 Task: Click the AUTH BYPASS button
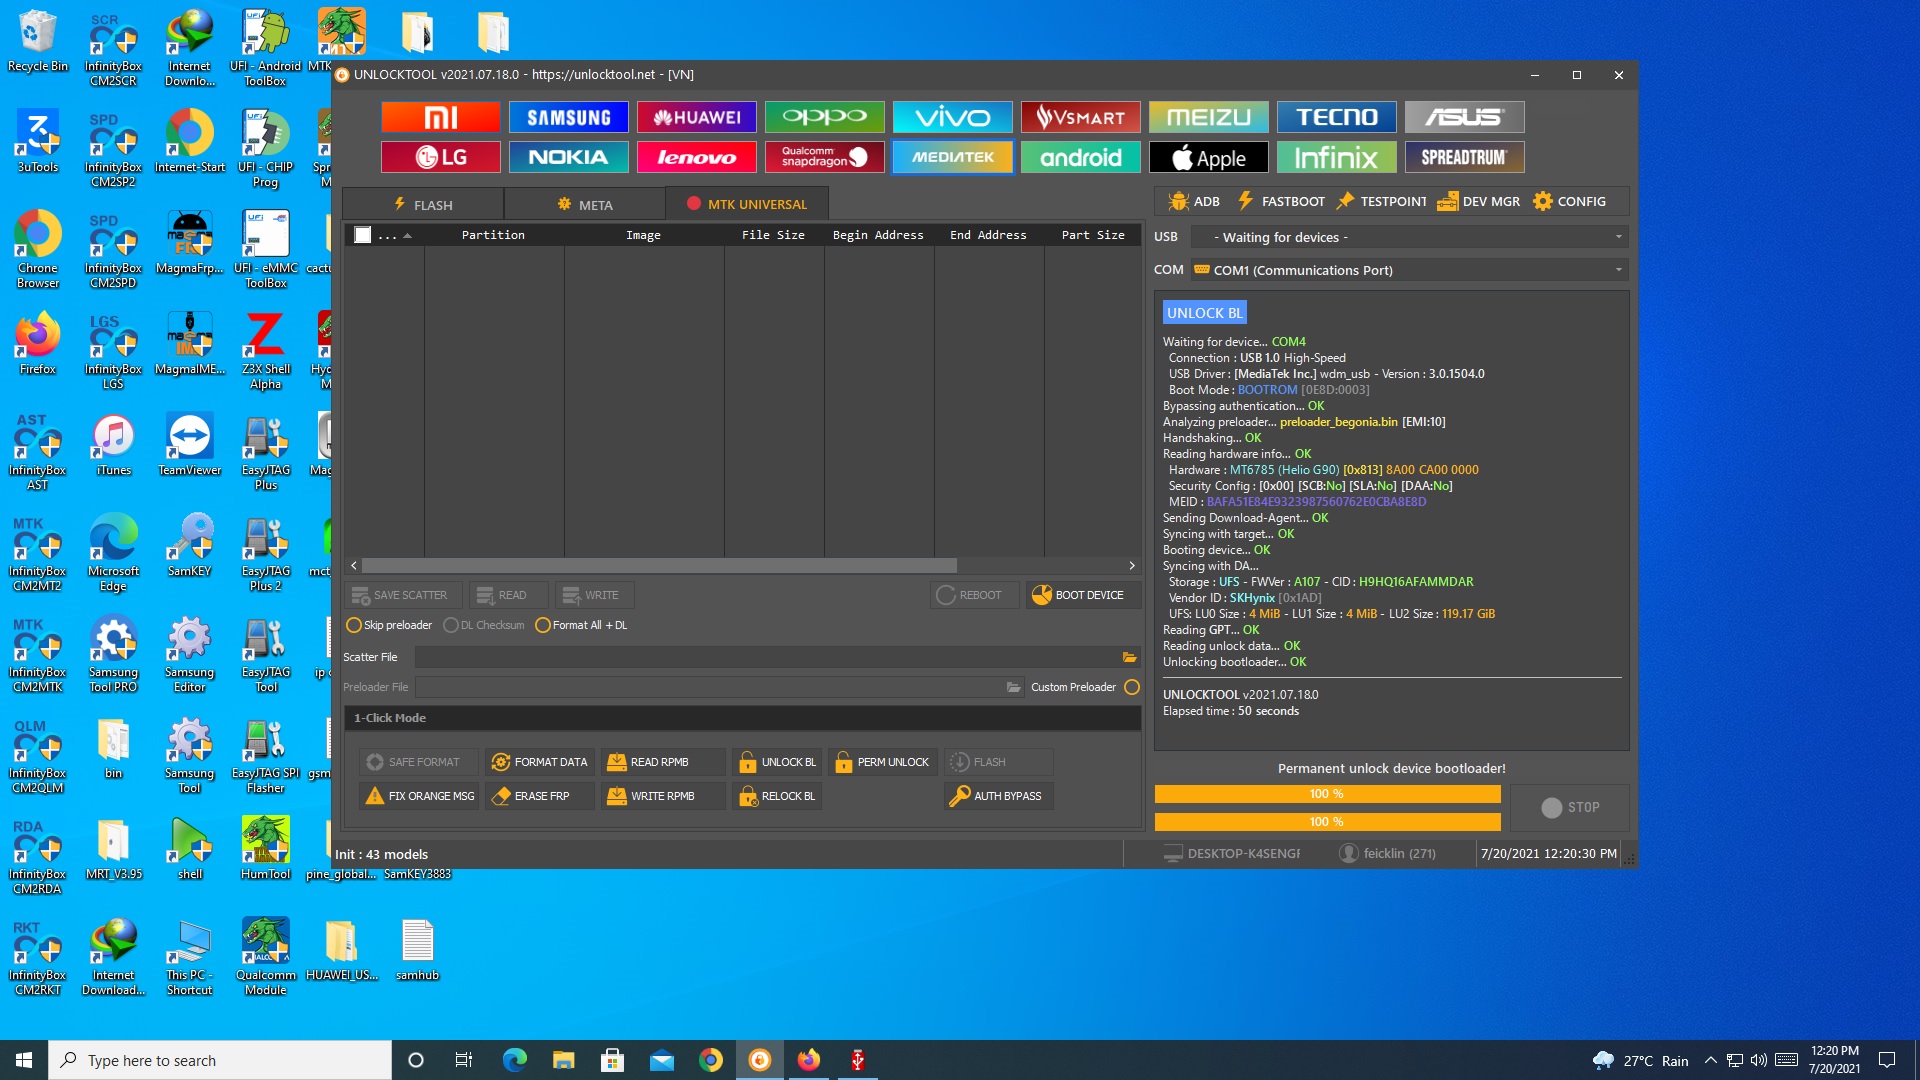(996, 795)
